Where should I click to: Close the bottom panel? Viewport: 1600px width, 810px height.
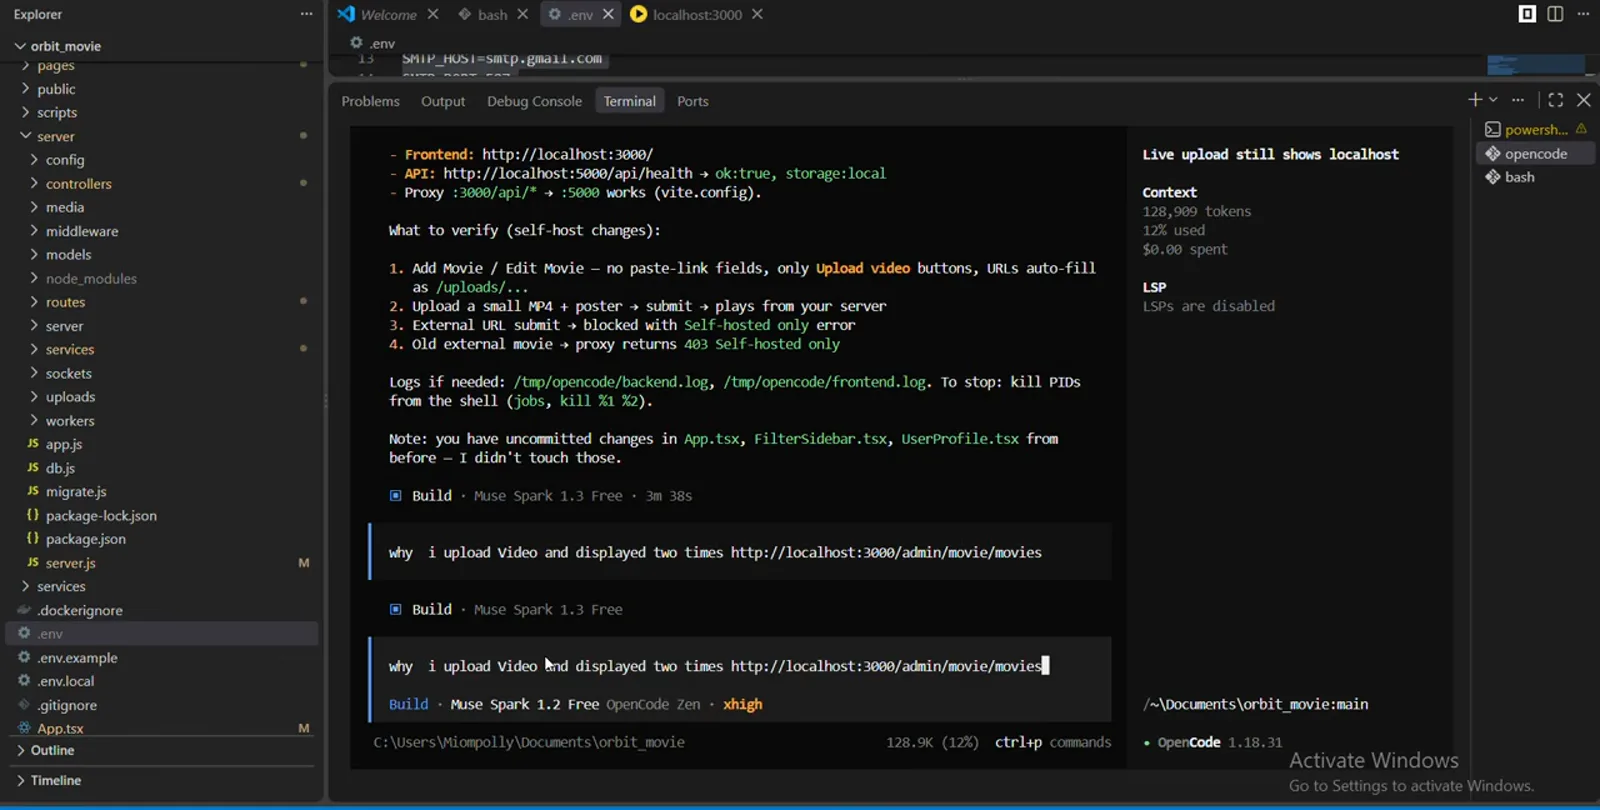(1583, 100)
